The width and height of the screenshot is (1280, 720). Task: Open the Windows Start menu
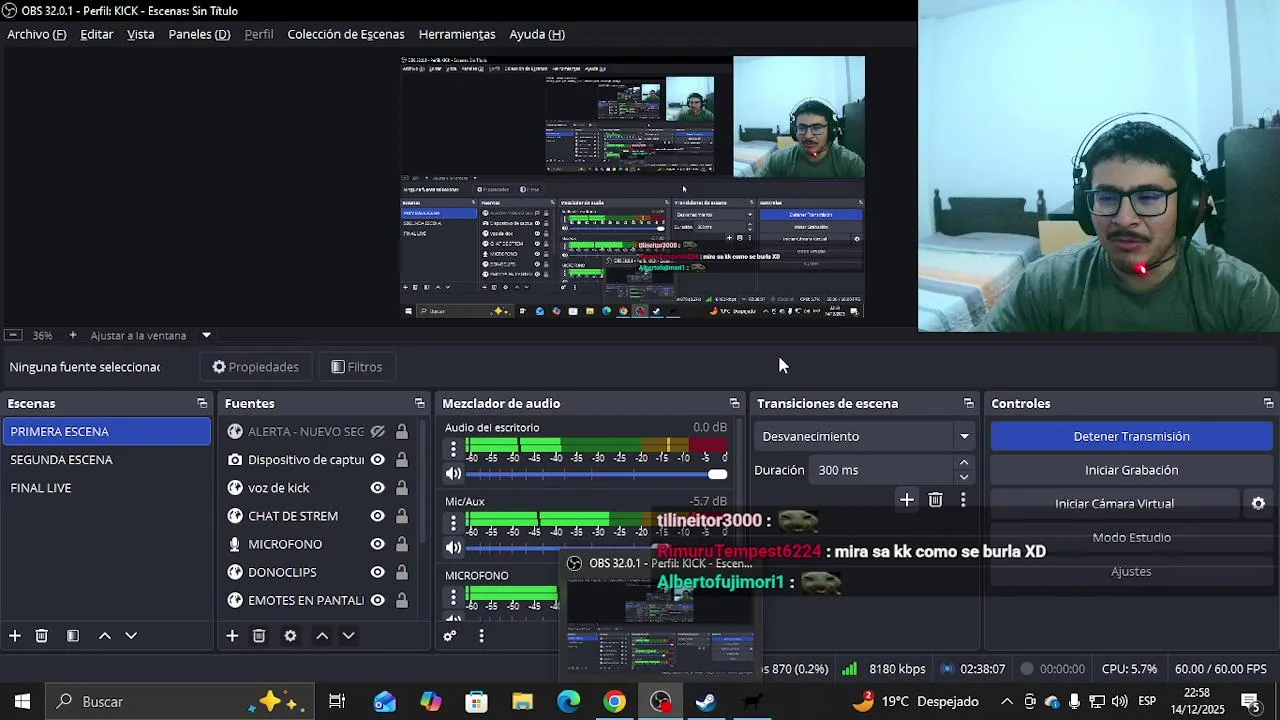coord(22,702)
